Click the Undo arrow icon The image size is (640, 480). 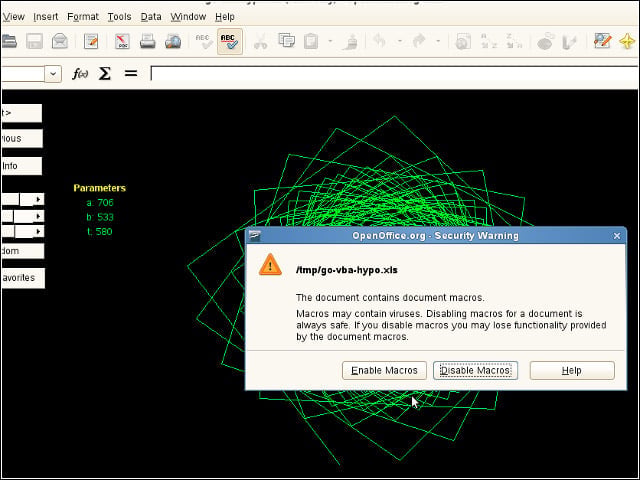pos(380,41)
